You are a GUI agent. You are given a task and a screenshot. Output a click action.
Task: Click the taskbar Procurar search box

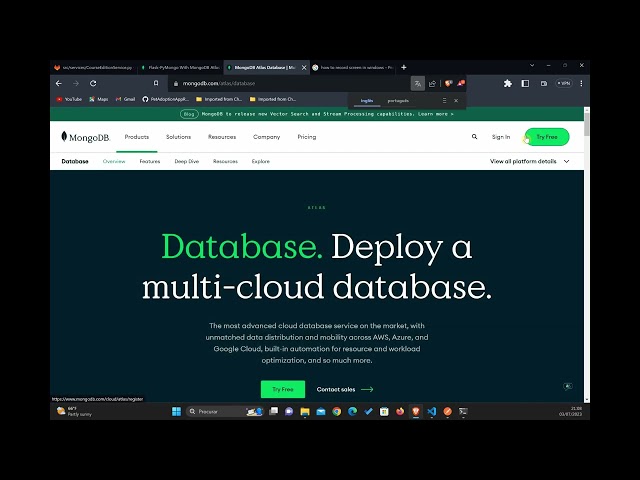(224, 411)
